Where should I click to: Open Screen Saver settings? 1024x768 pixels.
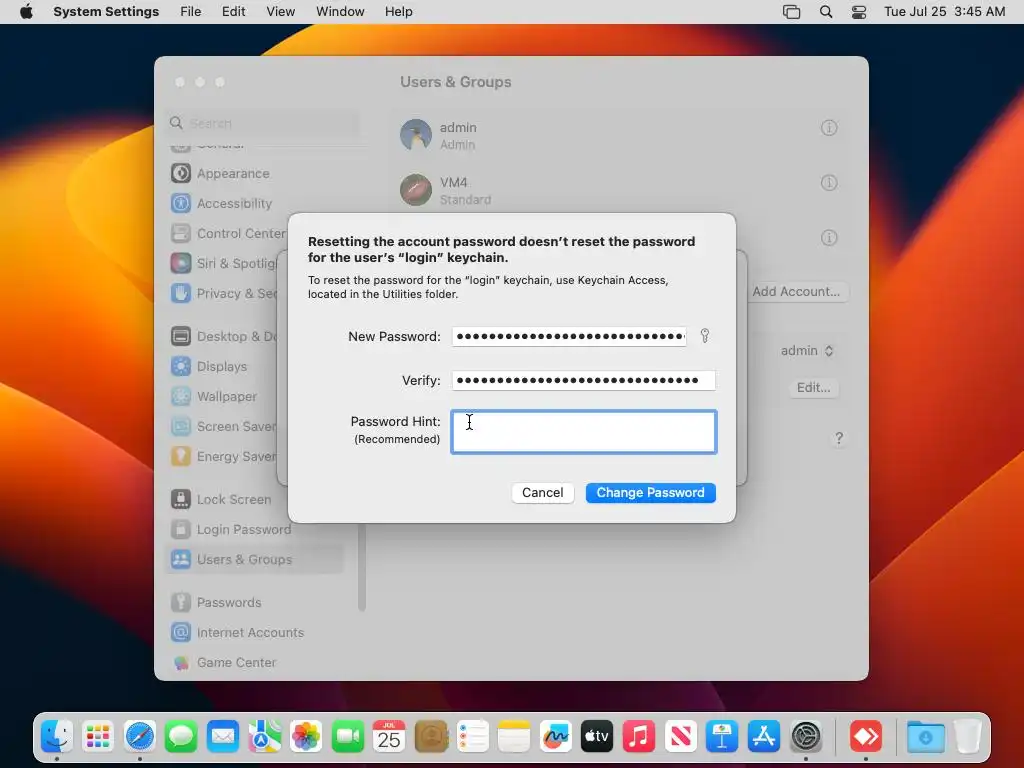[x=223, y=426]
